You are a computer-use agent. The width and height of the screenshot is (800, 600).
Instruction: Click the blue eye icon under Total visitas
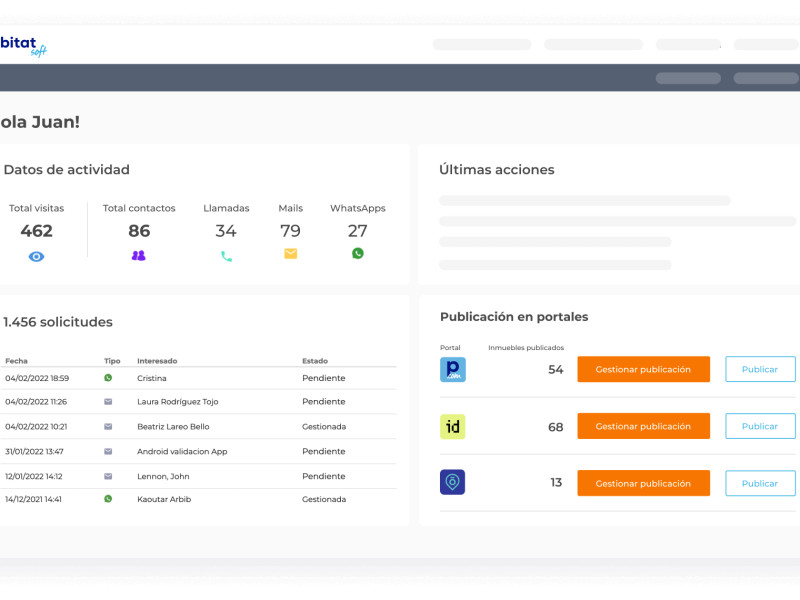pyautogui.click(x=37, y=256)
